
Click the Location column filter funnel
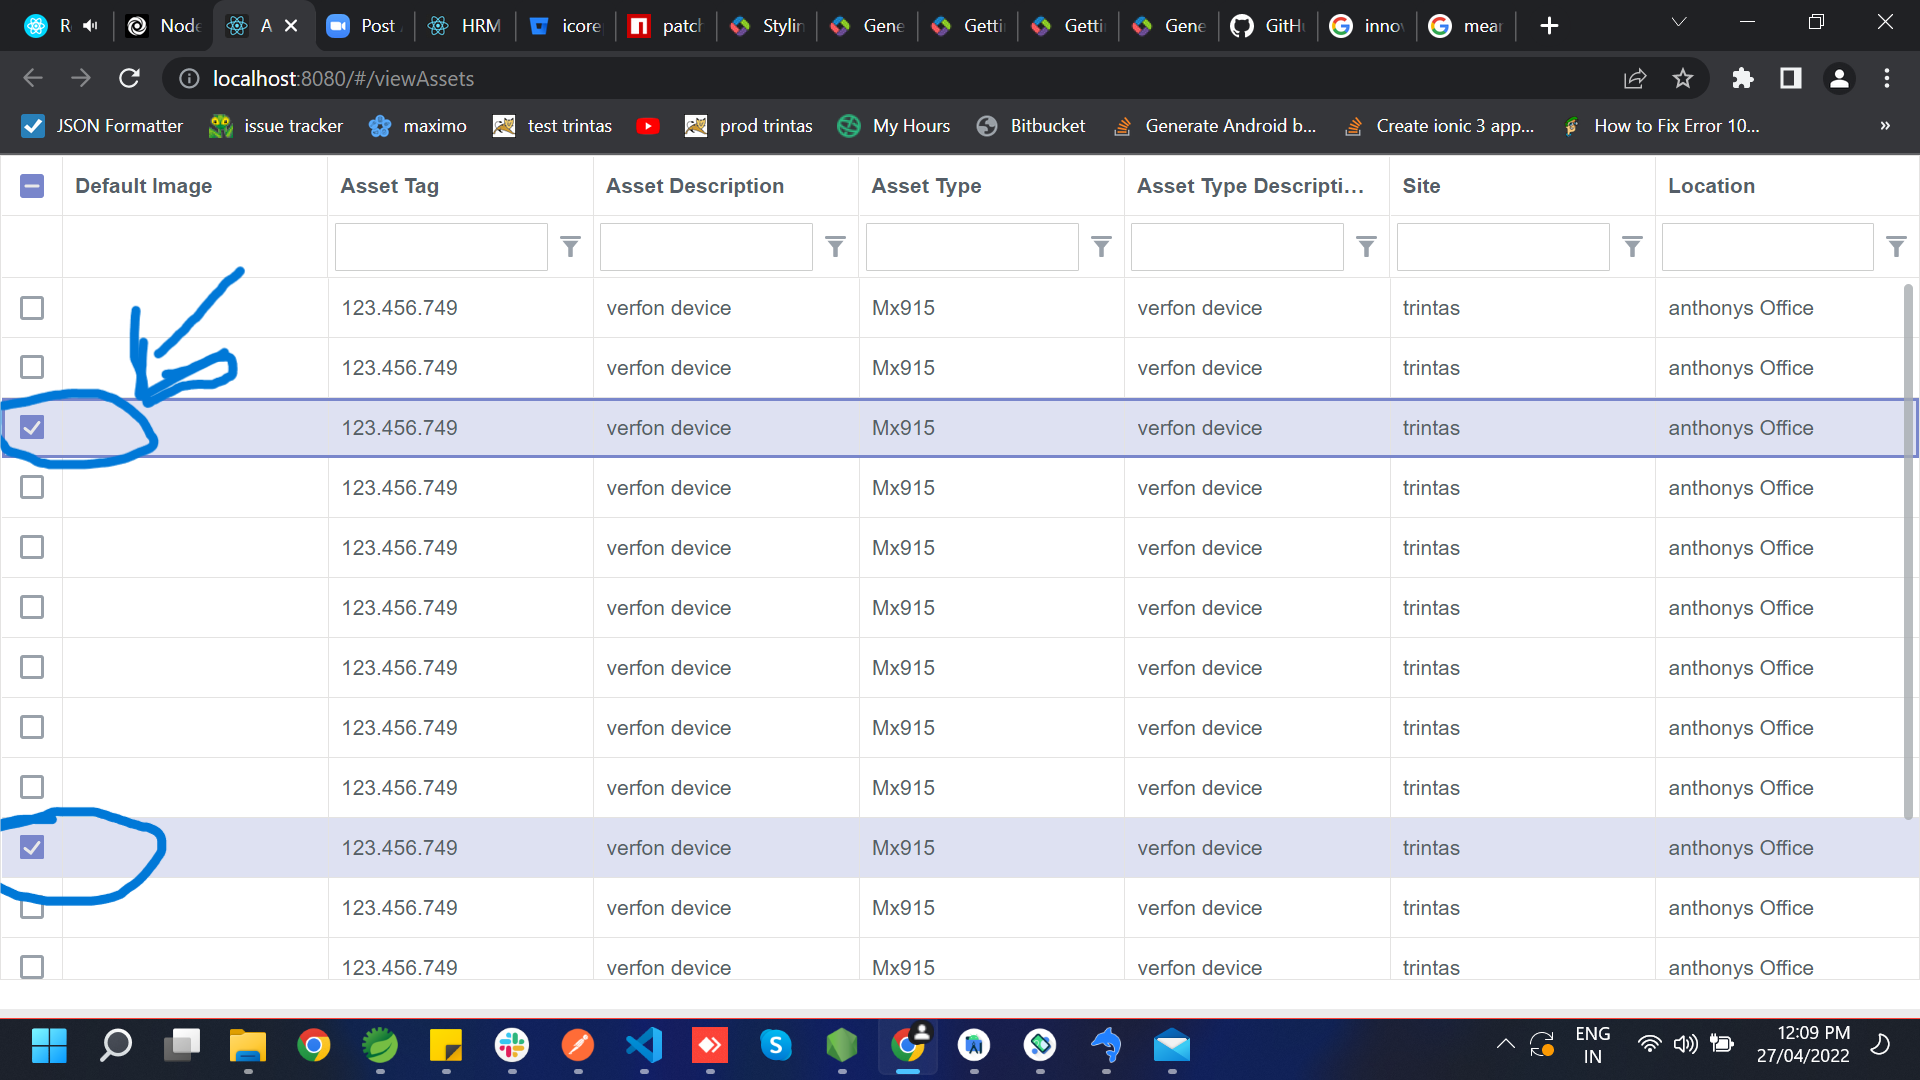(1896, 247)
